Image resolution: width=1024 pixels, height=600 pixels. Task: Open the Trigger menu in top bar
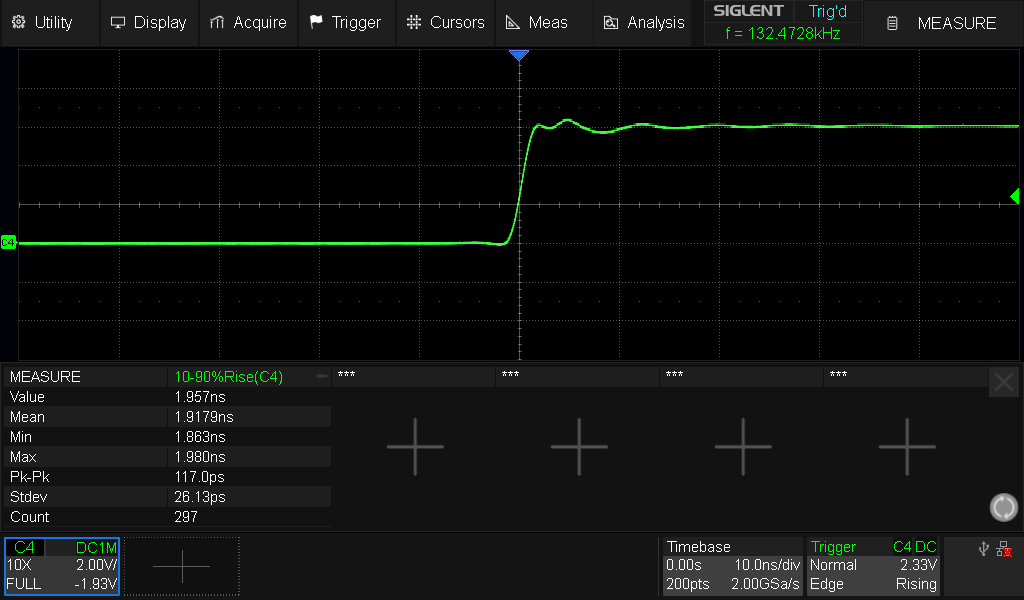[x=345, y=22]
